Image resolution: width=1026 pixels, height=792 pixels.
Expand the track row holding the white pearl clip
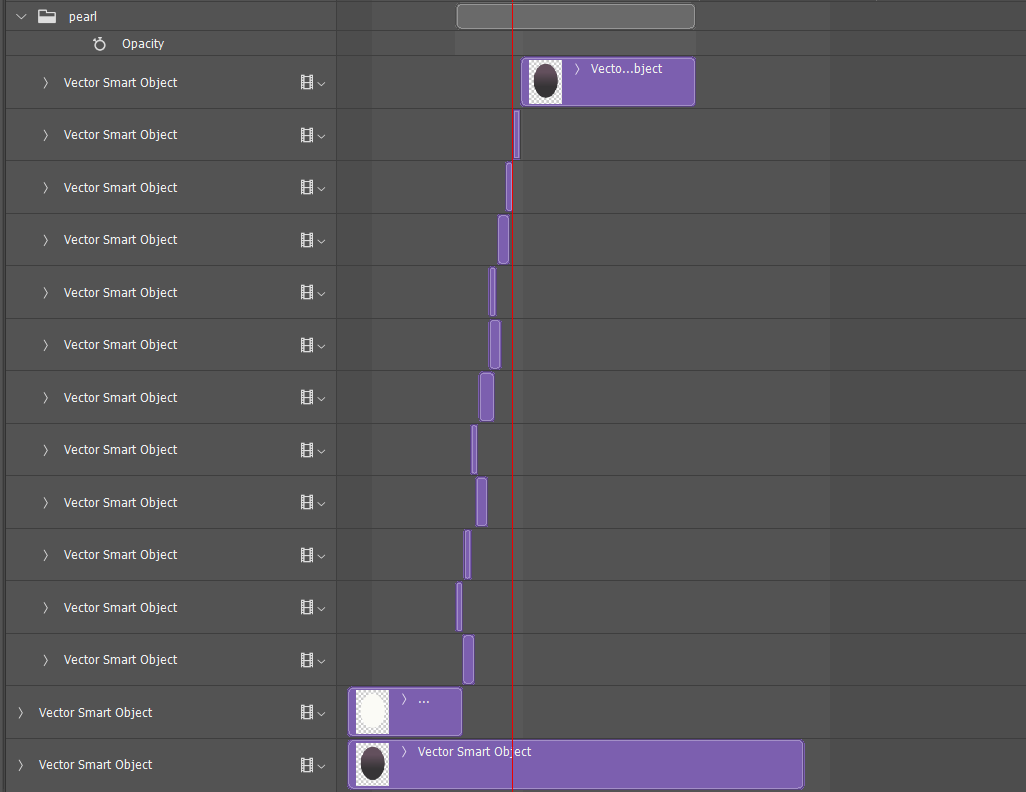20,712
